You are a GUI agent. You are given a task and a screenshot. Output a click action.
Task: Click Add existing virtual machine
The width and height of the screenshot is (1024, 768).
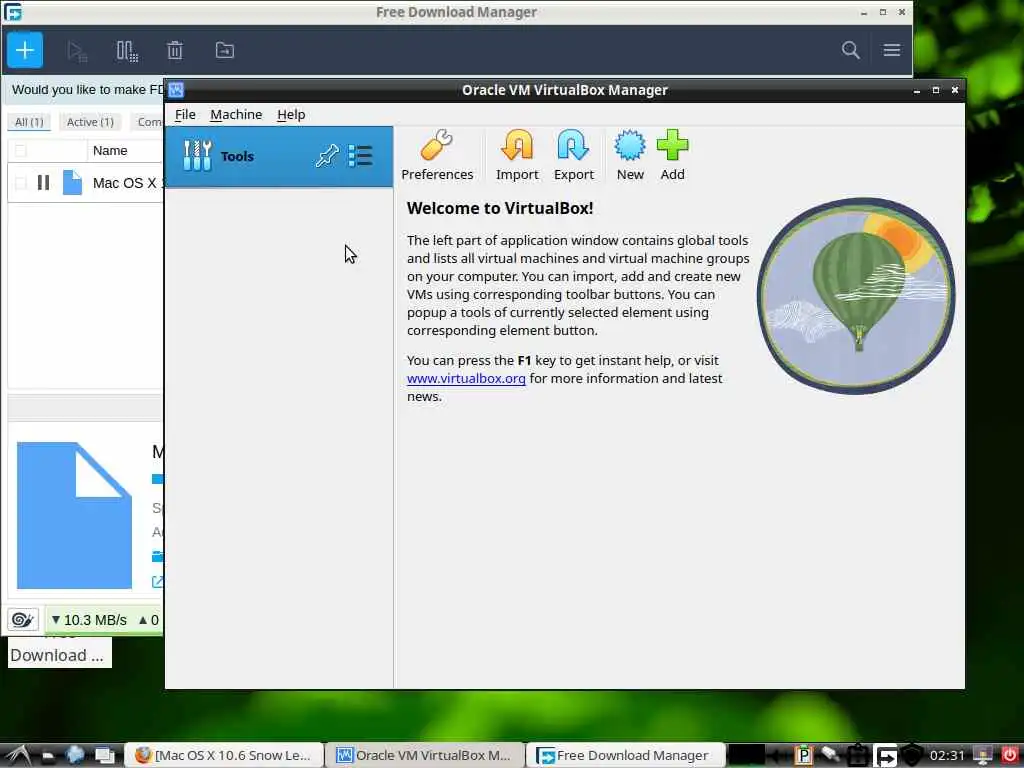pos(672,155)
